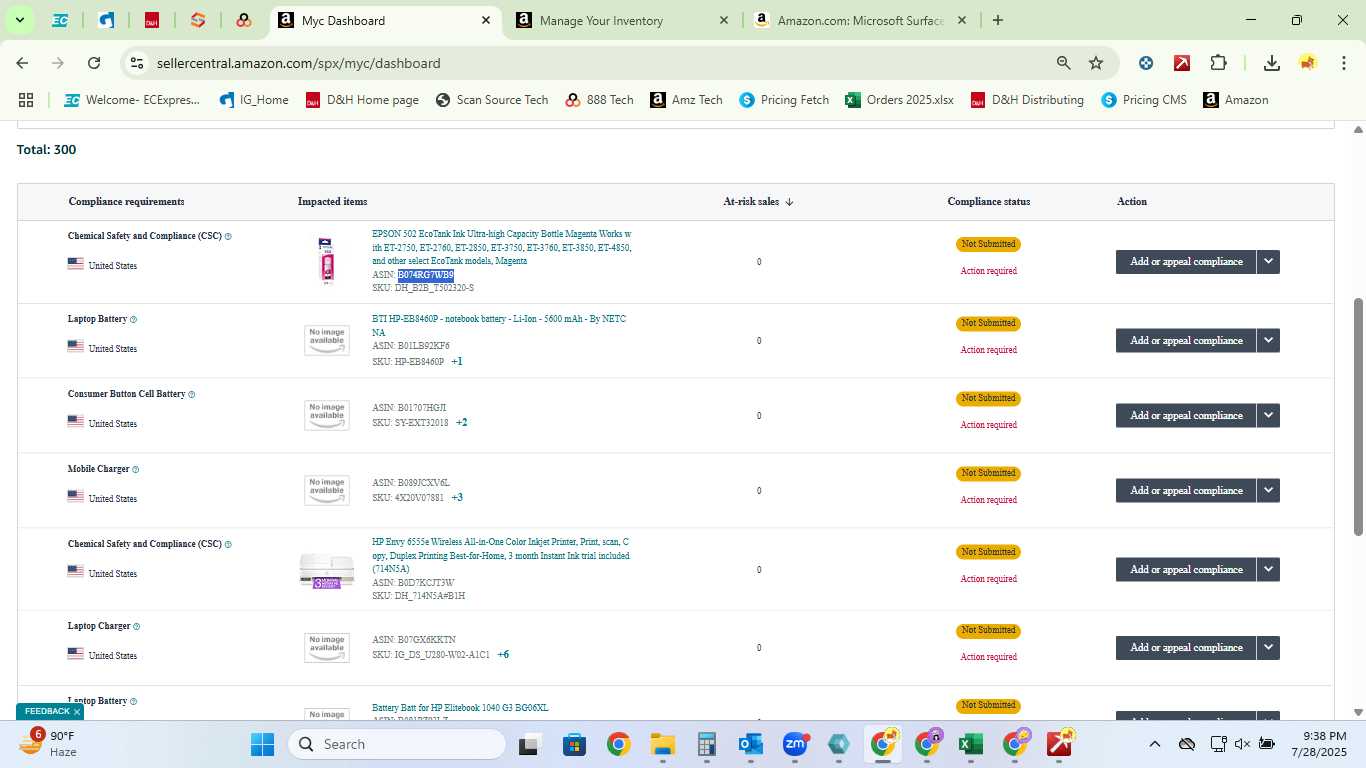This screenshot has width=1366, height=768.
Task: Reload the Seller Central page
Action: [94, 63]
